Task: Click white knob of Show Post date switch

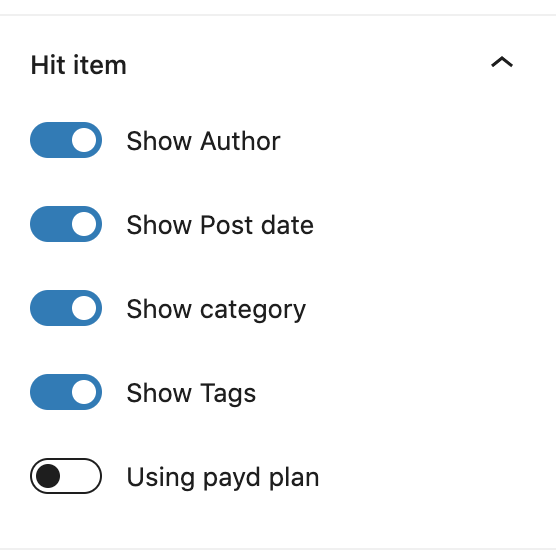Action: click(84, 224)
